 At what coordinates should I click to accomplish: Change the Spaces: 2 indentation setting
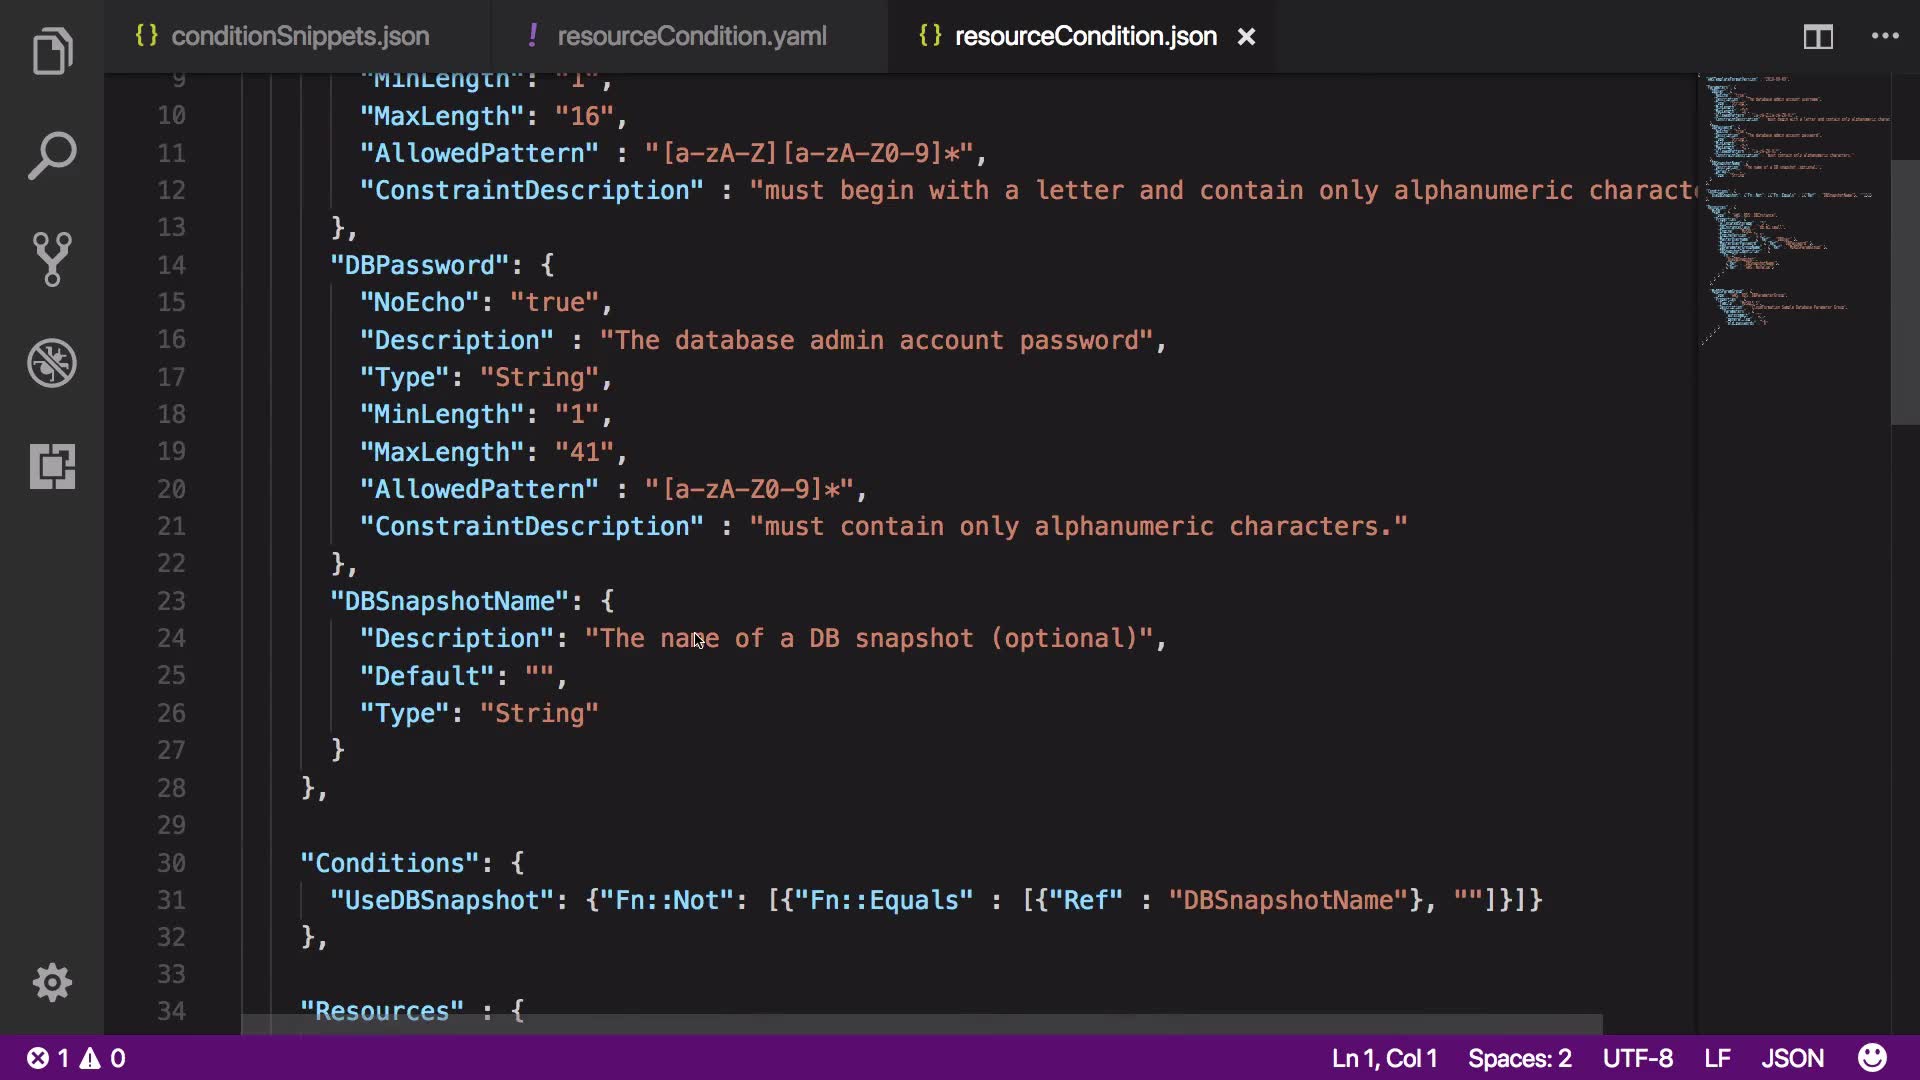pos(1519,1058)
